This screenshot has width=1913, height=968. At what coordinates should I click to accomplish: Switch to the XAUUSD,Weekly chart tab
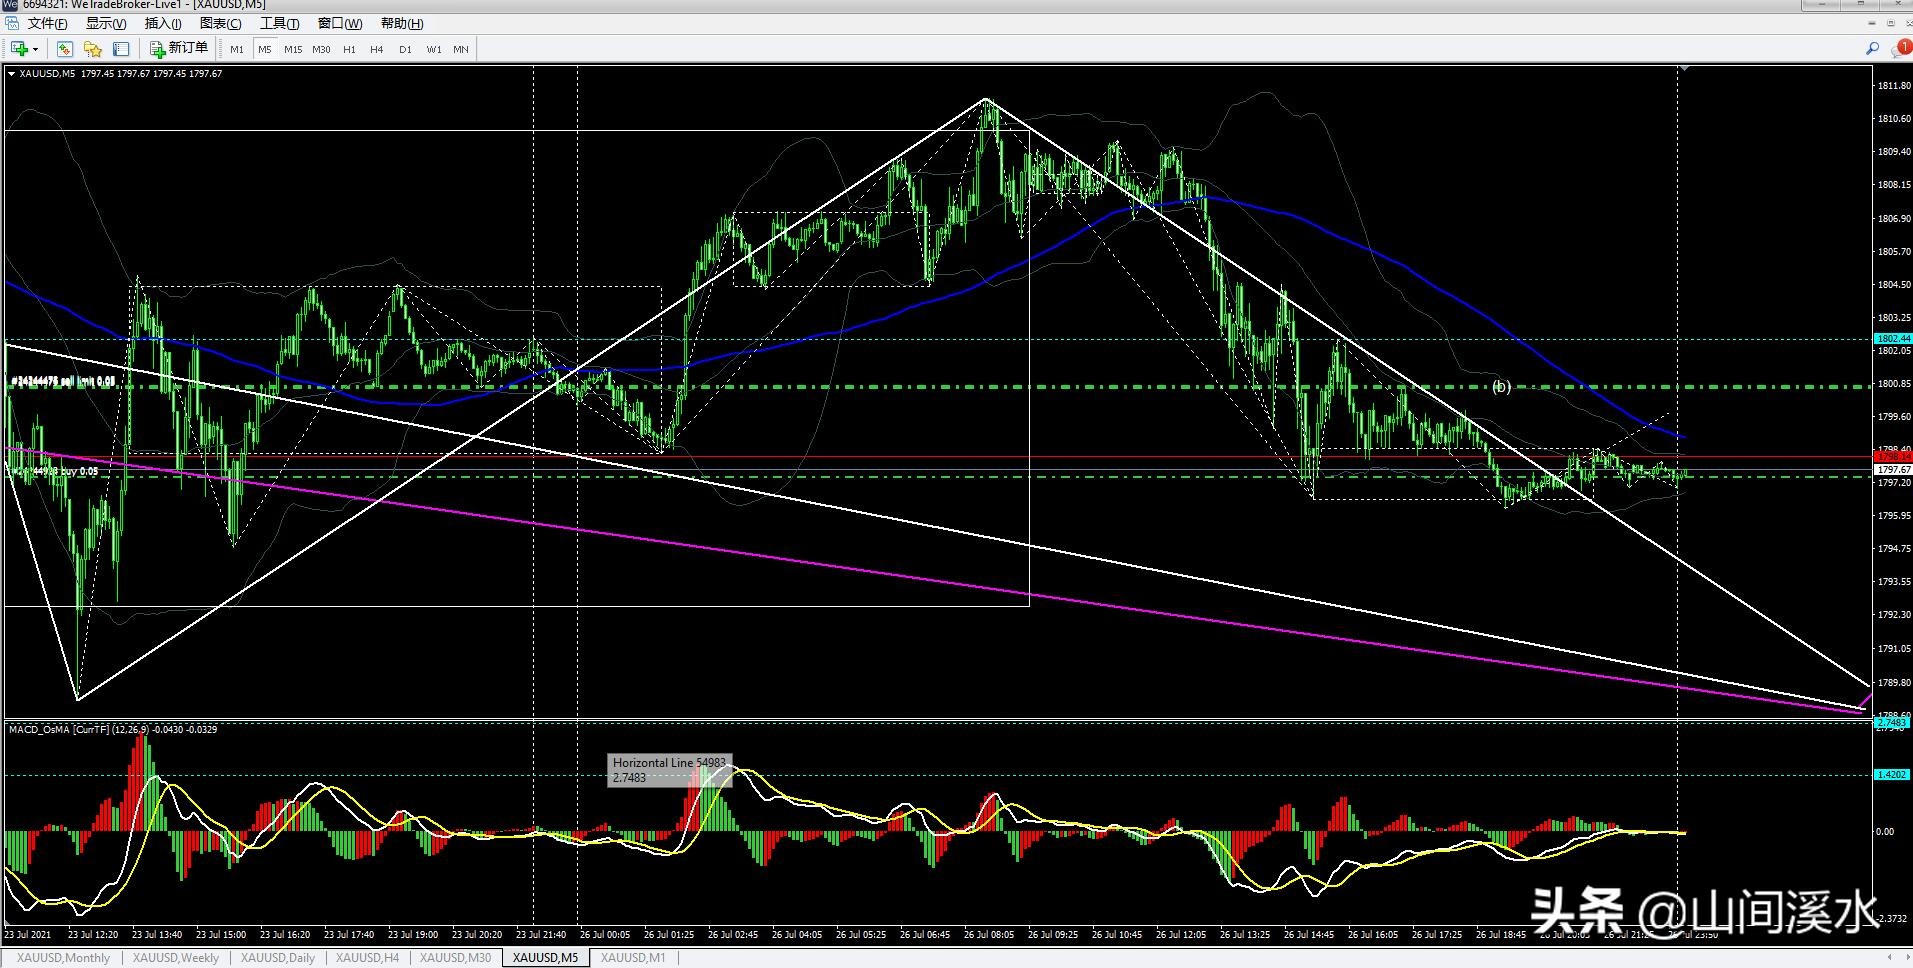176,958
